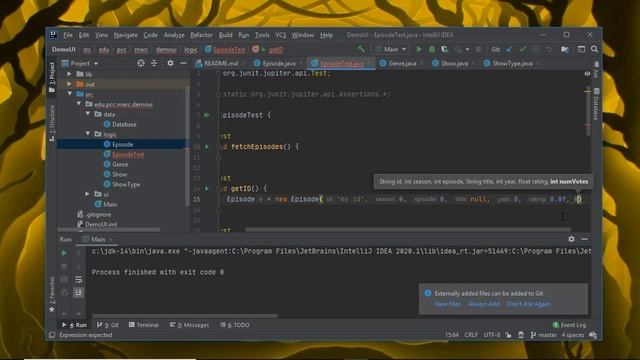Click the Git commit checkmark icon
The width and height of the screenshot is (640, 360).
pos(522,49)
